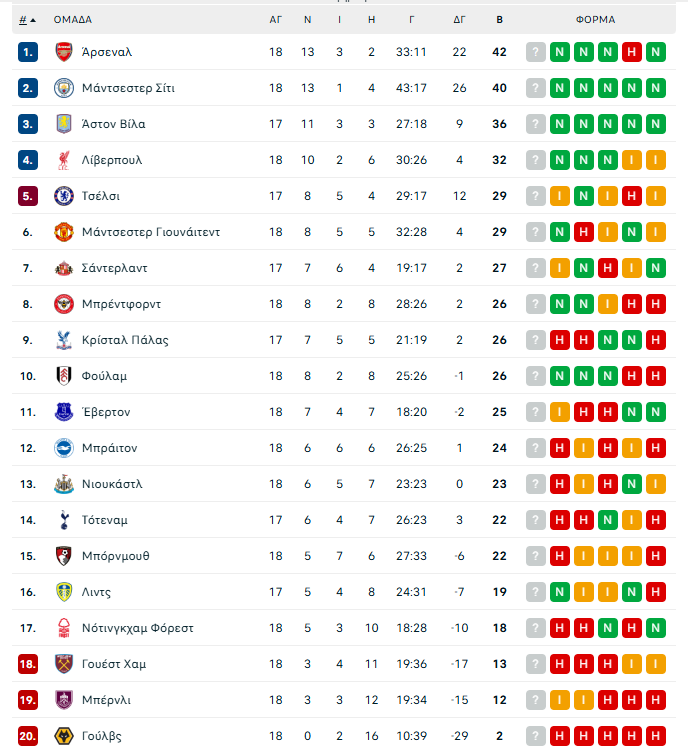This screenshot has width=688, height=752.
Task: Click the ΦΟΡΜΑ column header
Action: 595,19
